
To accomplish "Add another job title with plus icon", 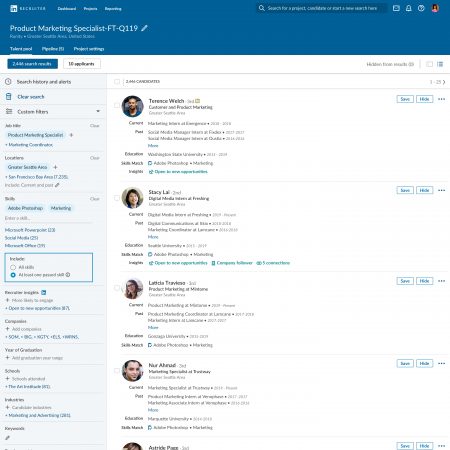I will click(x=71, y=135).
